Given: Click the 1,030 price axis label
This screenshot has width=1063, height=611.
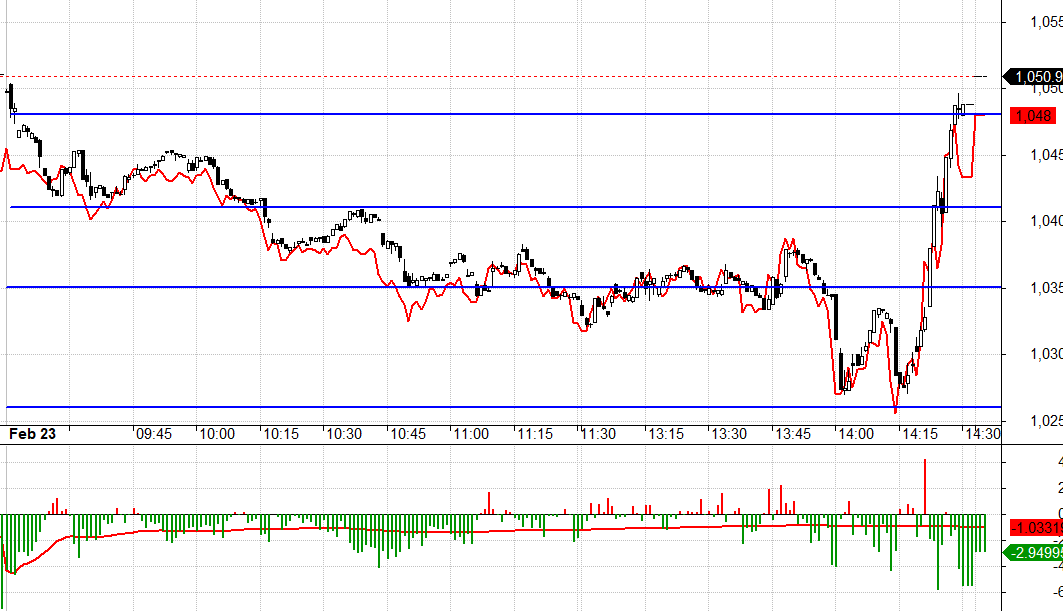Looking at the screenshot, I should point(1045,354).
